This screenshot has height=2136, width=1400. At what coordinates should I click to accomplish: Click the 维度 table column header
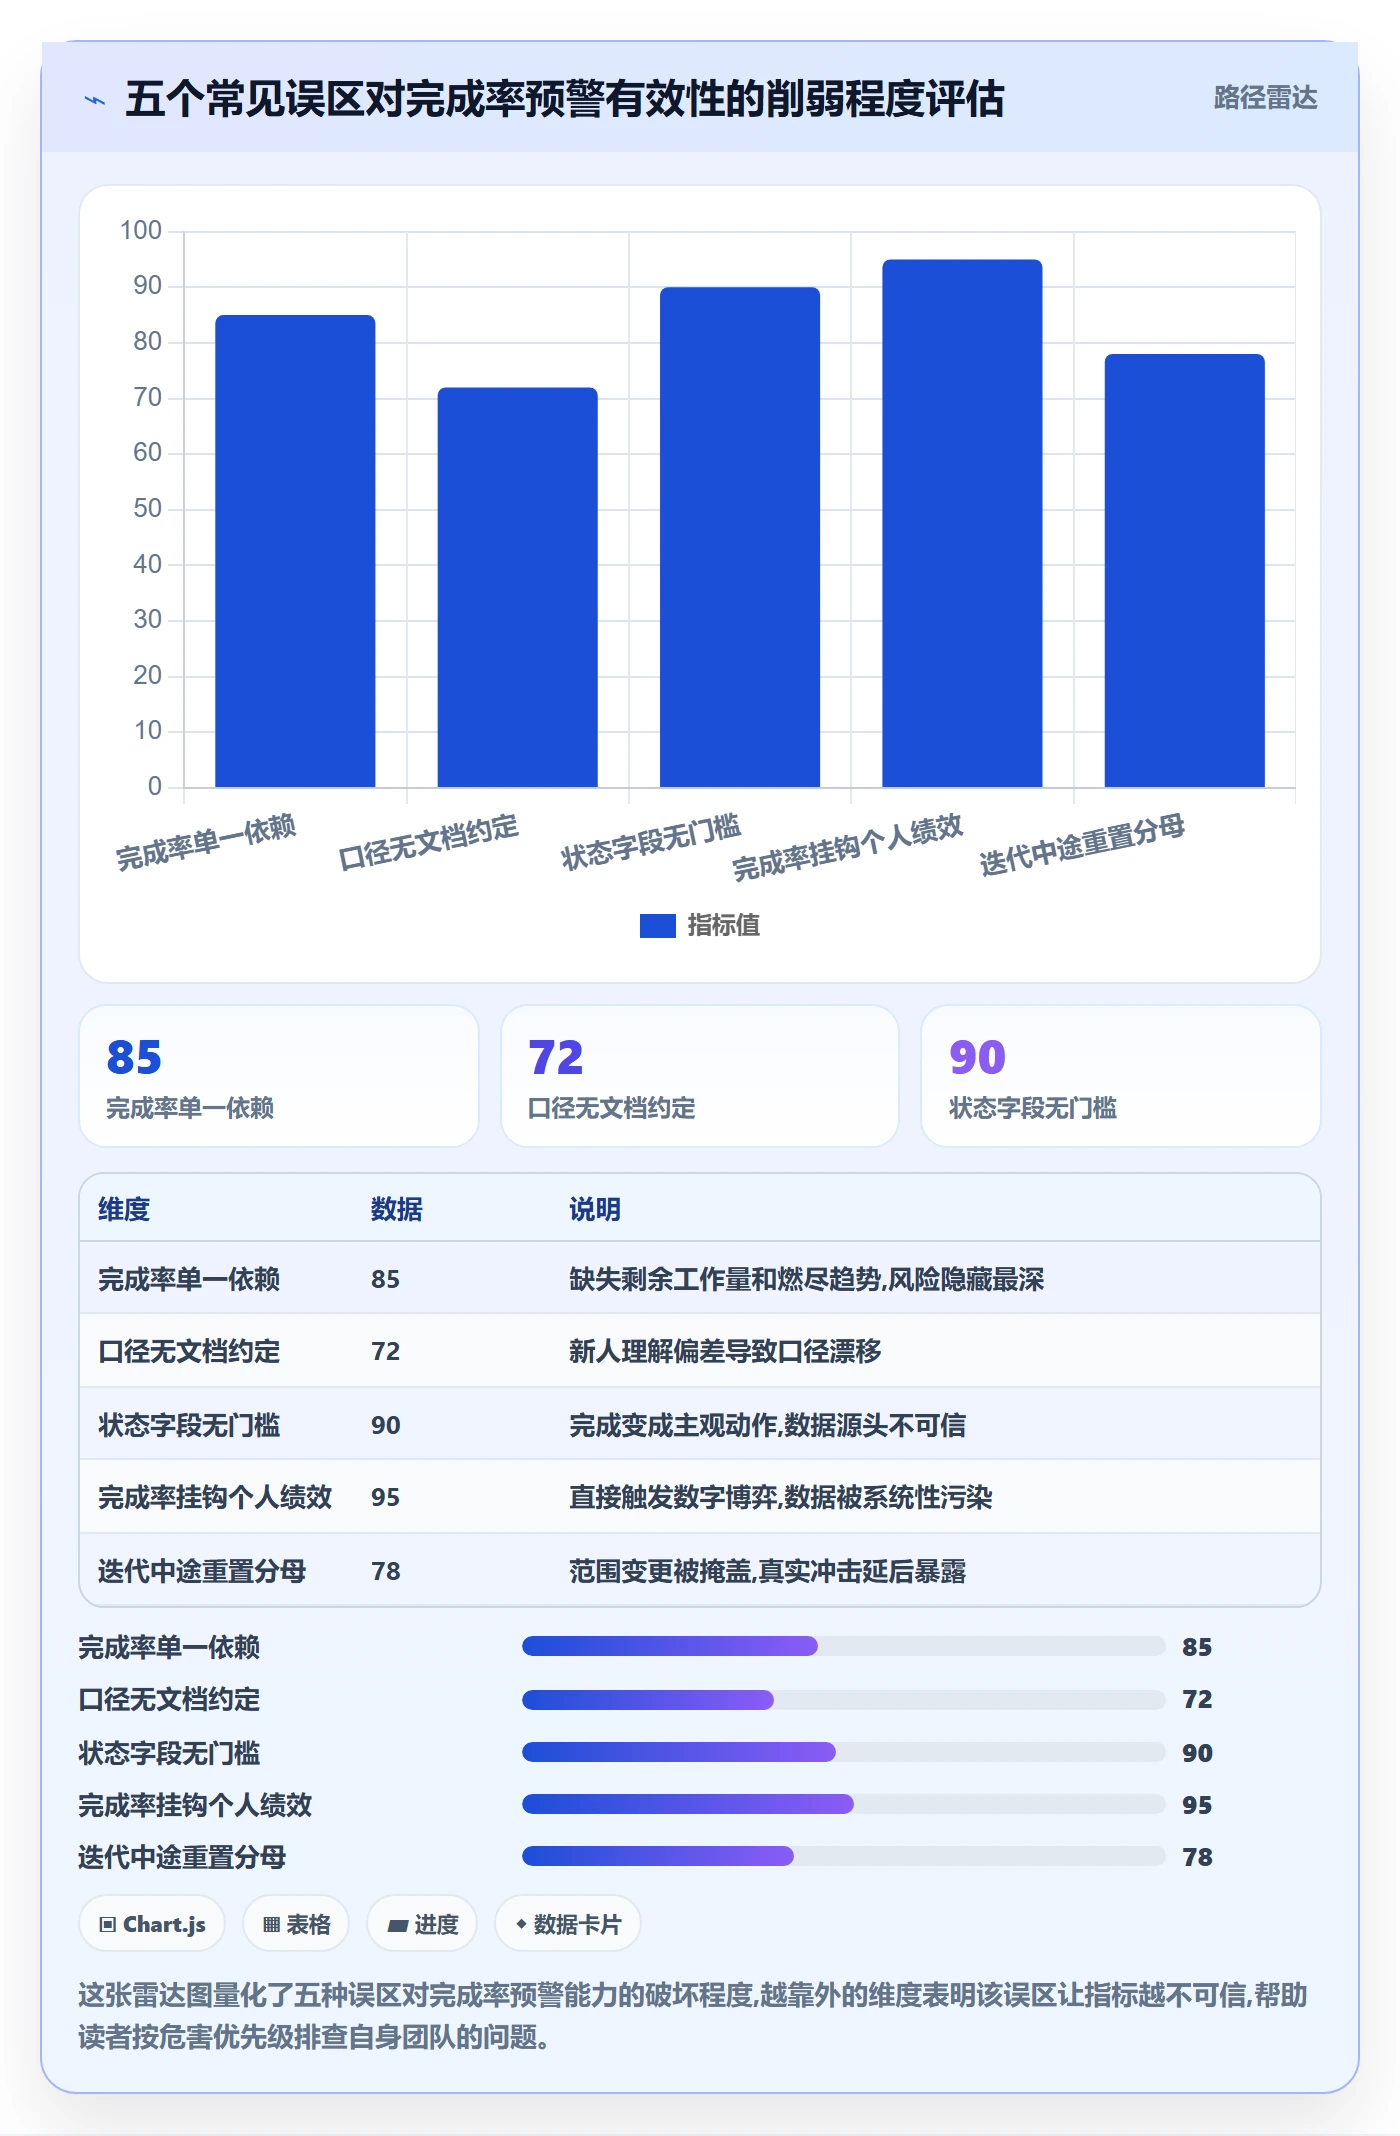pos(124,1209)
